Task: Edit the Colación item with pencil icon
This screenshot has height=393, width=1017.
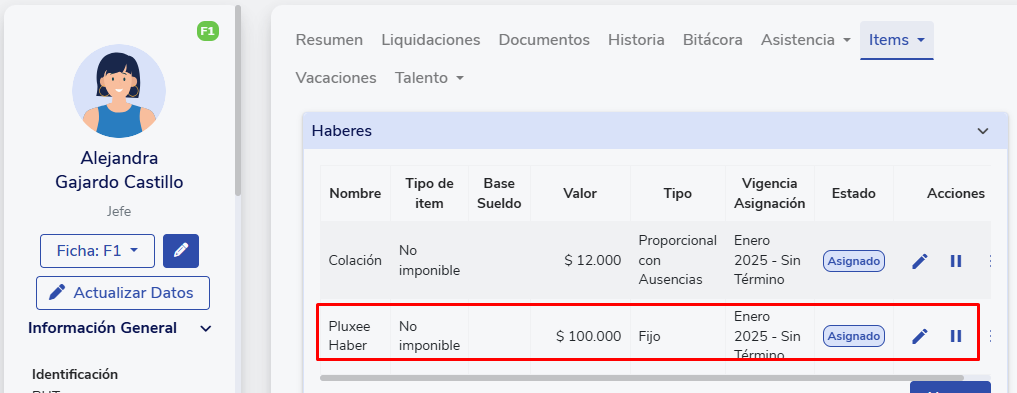Action: 920,261
